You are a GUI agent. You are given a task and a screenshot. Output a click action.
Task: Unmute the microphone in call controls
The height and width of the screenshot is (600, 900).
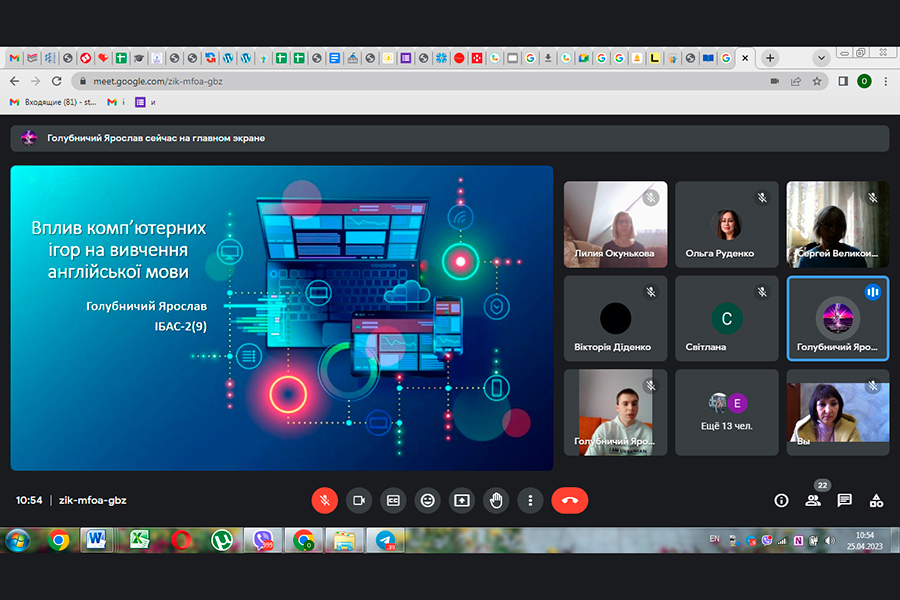pos(324,500)
